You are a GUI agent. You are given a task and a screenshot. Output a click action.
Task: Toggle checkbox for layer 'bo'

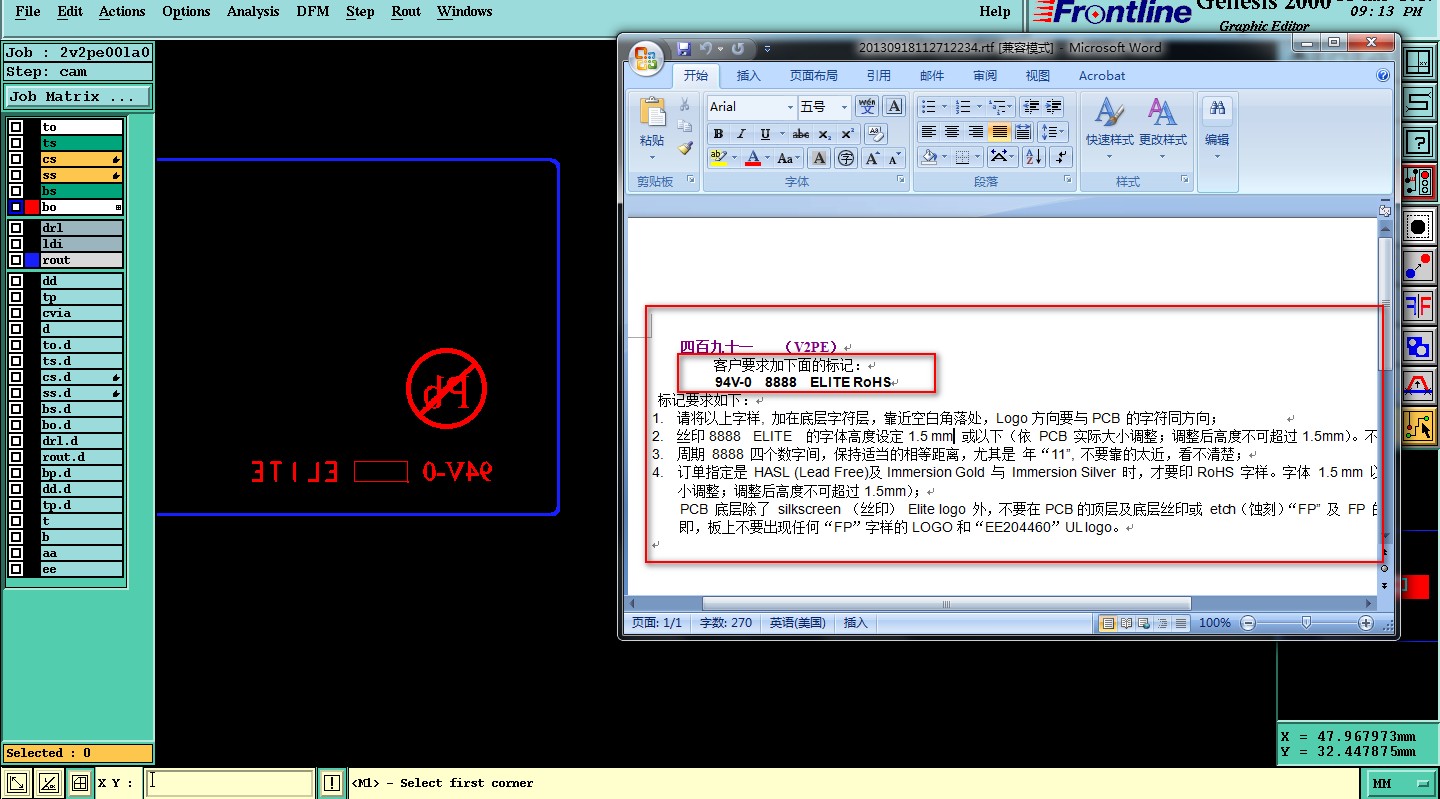click(15, 207)
